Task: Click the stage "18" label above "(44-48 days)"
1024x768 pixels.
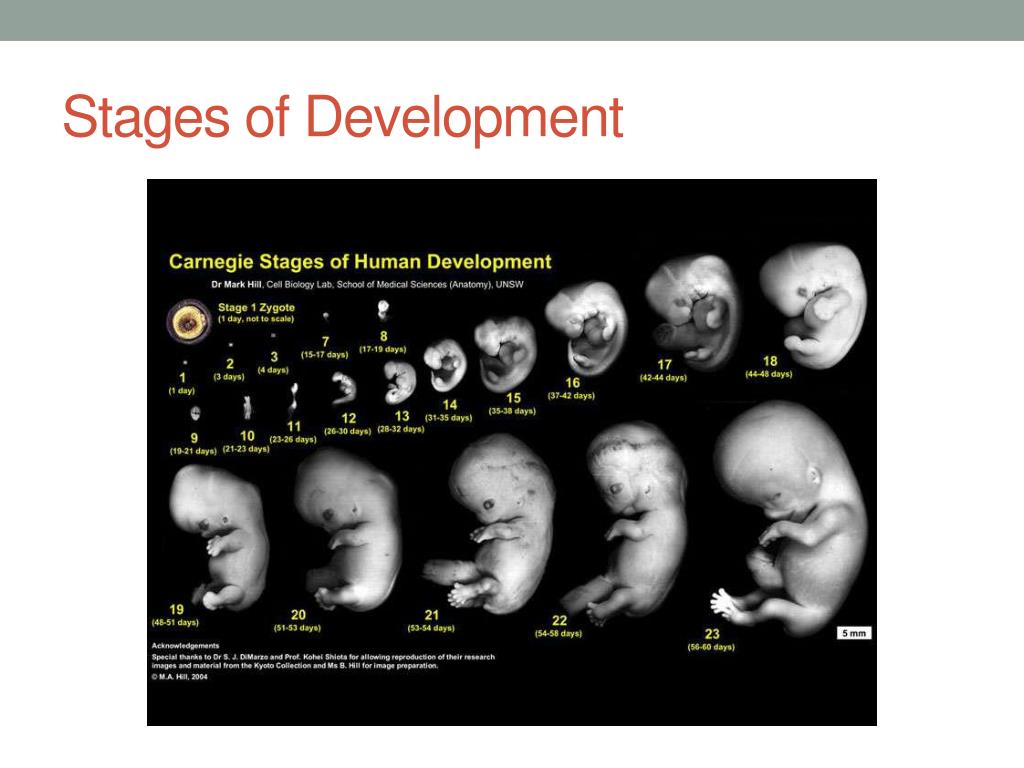Action: point(770,360)
